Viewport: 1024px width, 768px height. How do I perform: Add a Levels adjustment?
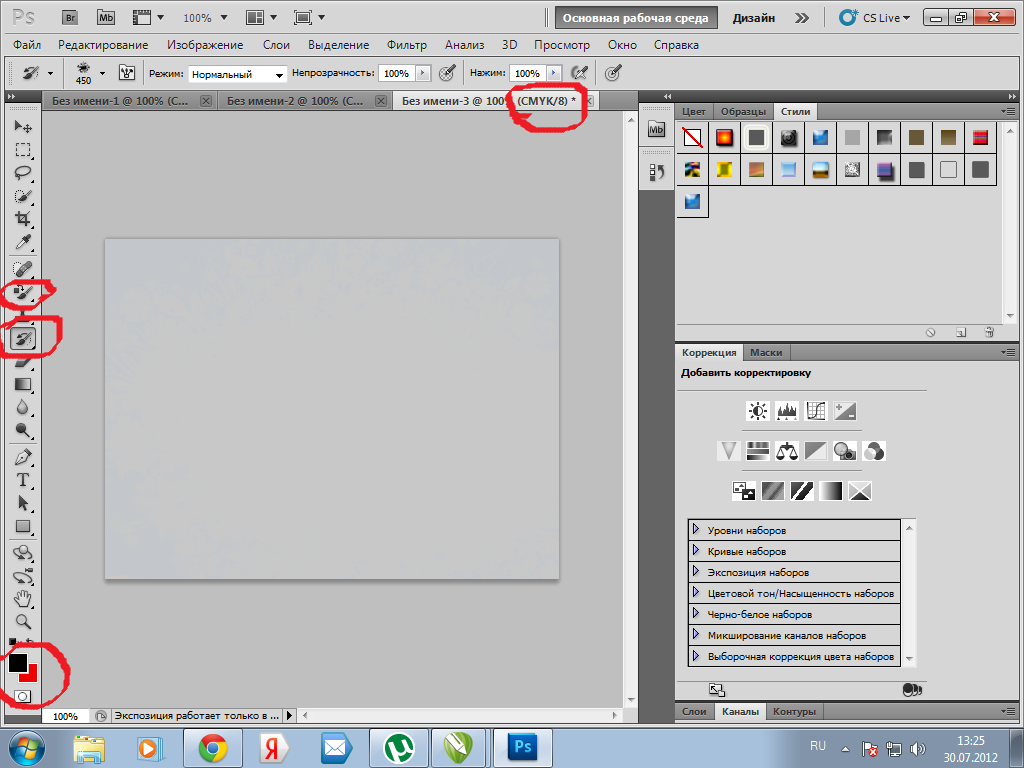click(787, 411)
